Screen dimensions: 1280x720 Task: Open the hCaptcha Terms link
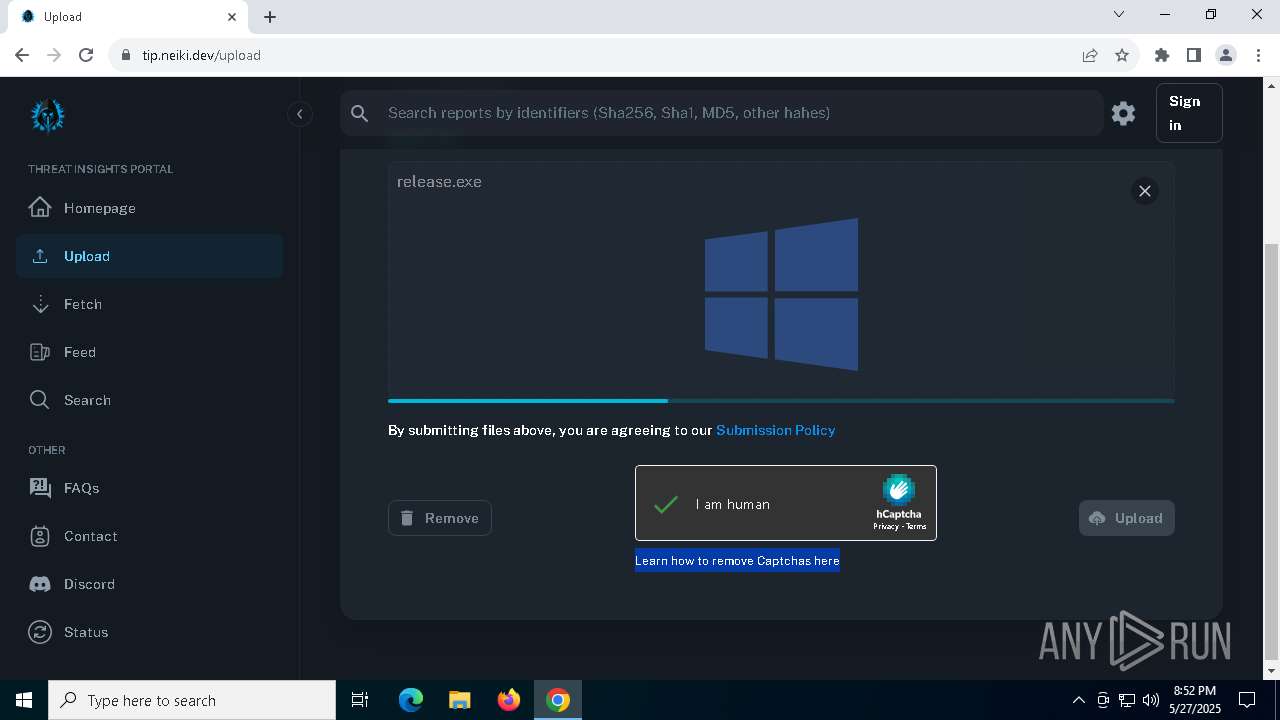916,526
